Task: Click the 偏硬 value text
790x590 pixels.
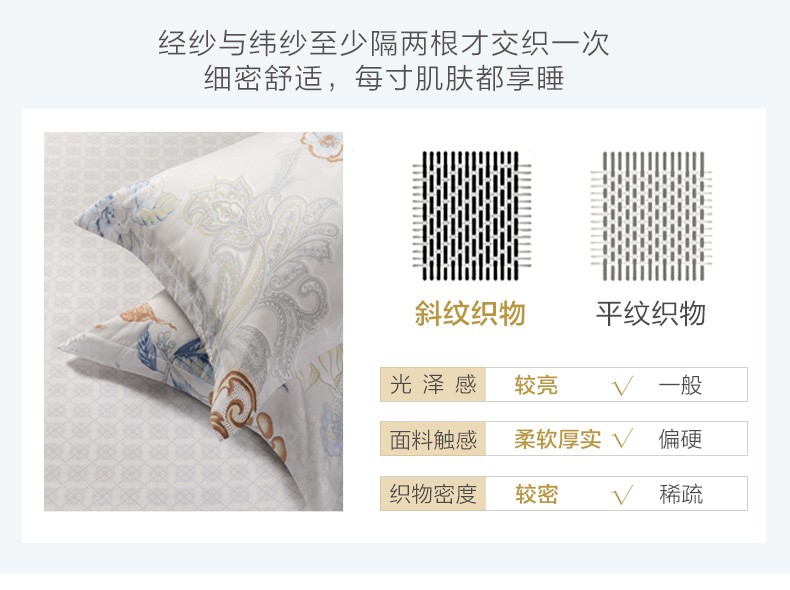Action: coord(680,439)
